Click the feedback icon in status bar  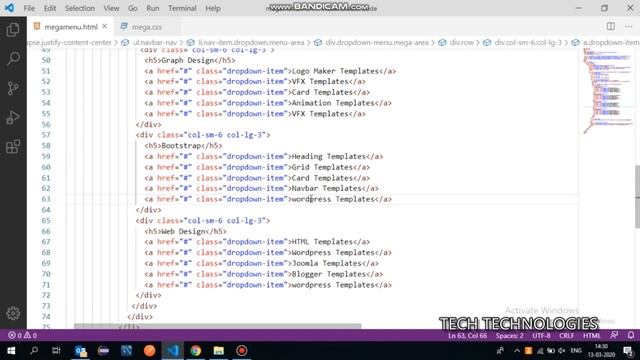[614, 336]
